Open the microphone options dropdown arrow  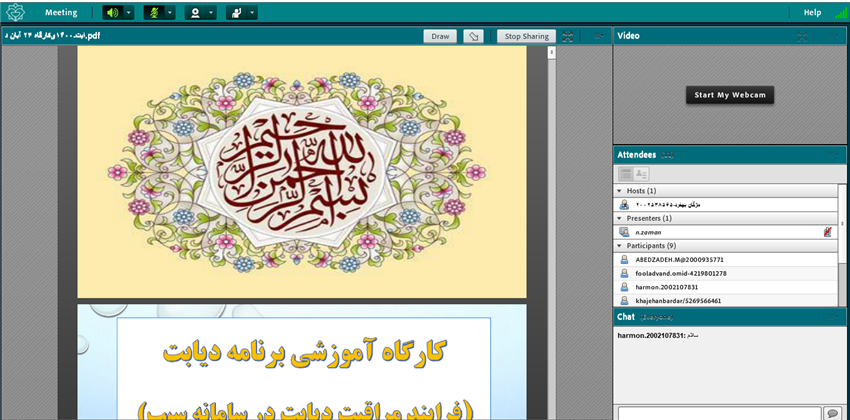[170, 13]
